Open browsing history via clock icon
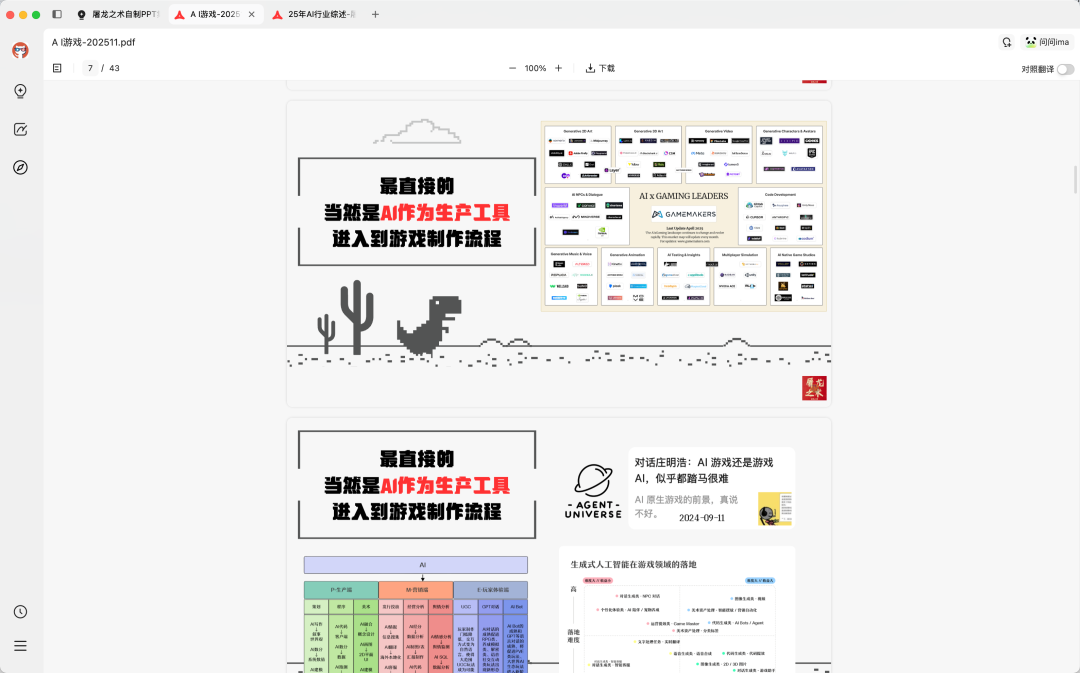Image resolution: width=1080 pixels, height=673 pixels. click(20, 611)
